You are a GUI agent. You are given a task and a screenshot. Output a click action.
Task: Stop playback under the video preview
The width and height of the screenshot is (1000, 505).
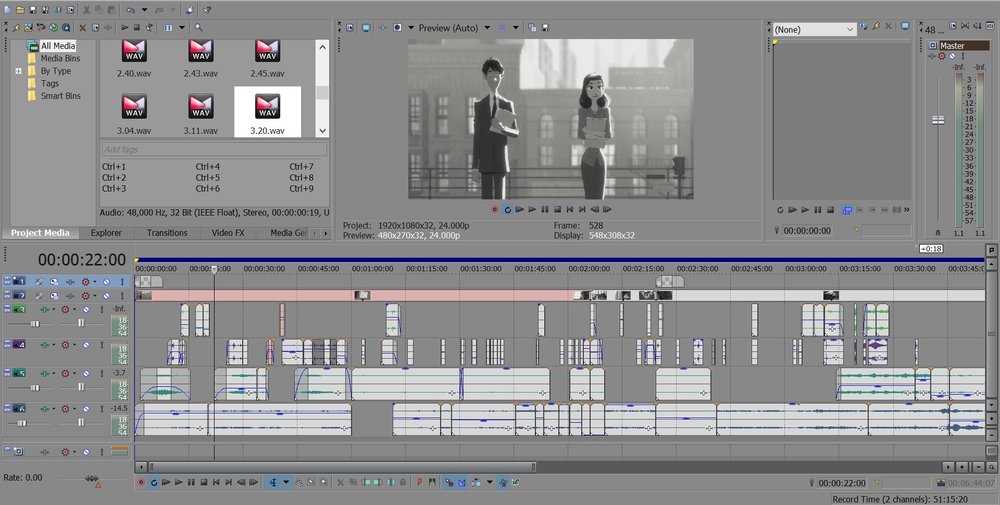[x=557, y=209]
